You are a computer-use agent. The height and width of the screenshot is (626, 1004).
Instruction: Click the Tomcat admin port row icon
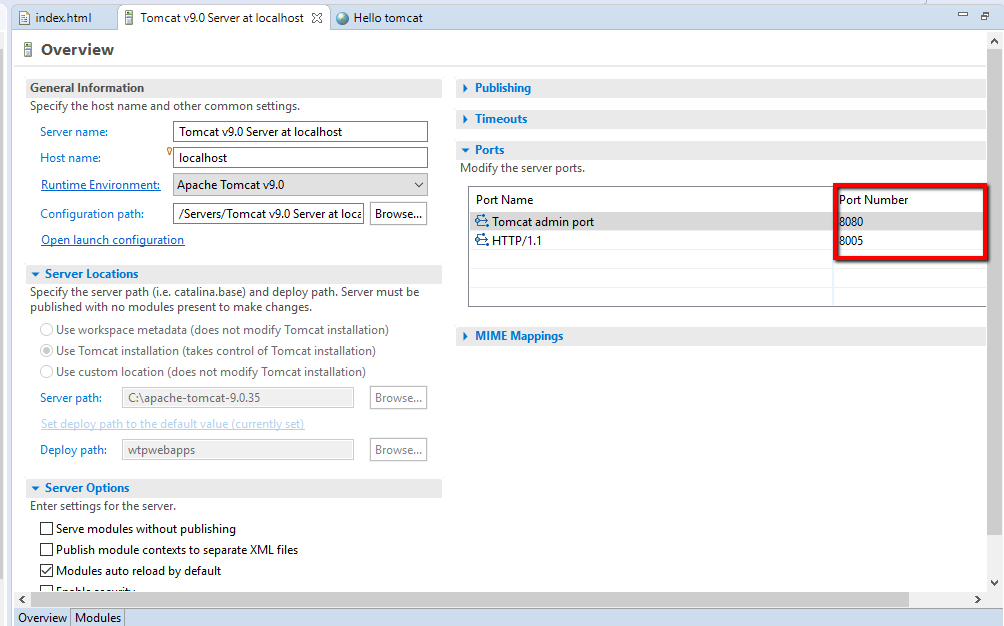482,221
